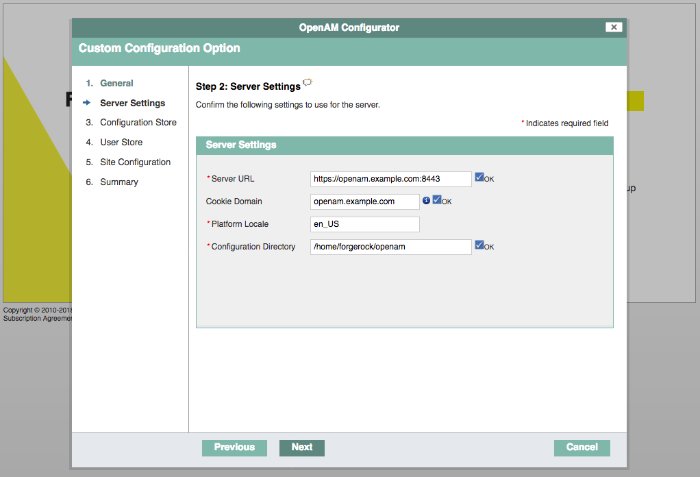The image size is (700, 477).
Task: Click the Cookie Domain info icon
Action: point(426,201)
